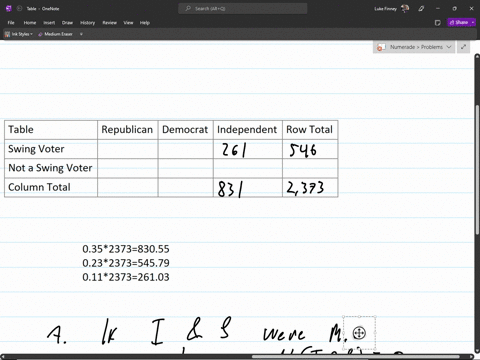Click the purple Share button
This screenshot has height=360, width=480.
click(x=459, y=23)
